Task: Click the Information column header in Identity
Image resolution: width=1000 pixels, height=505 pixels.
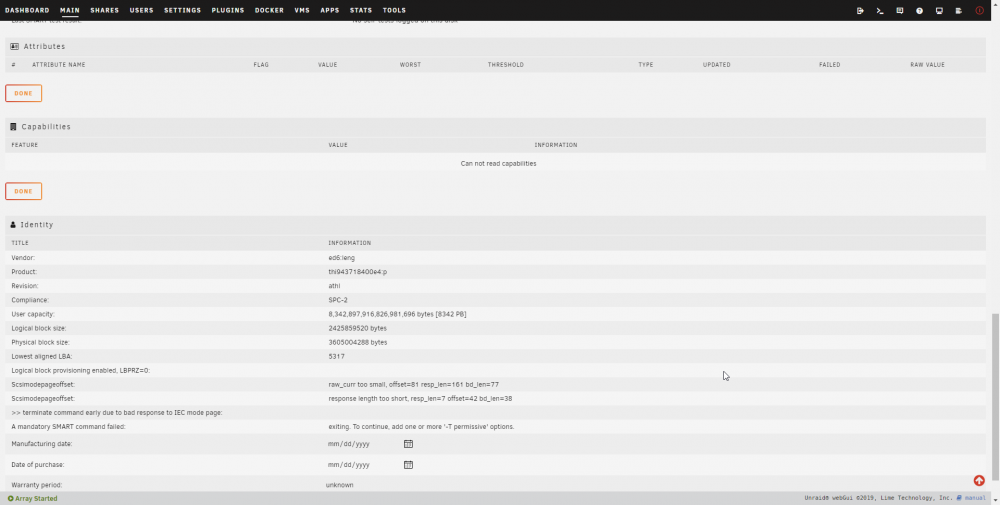Action: [349, 243]
